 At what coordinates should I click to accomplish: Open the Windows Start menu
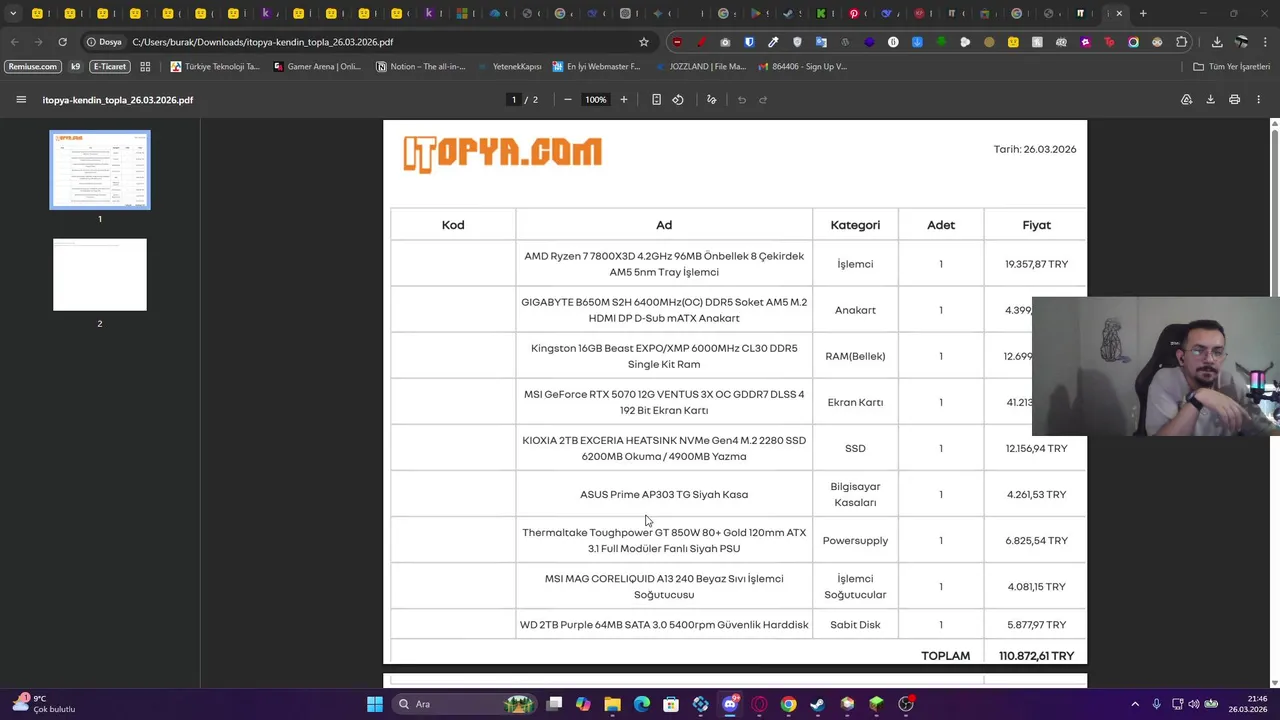pyautogui.click(x=375, y=704)
